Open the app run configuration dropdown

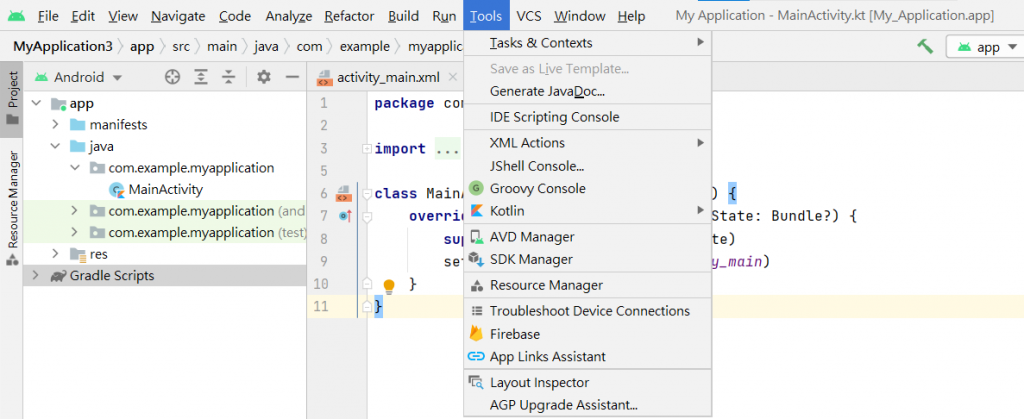point(988,47)
